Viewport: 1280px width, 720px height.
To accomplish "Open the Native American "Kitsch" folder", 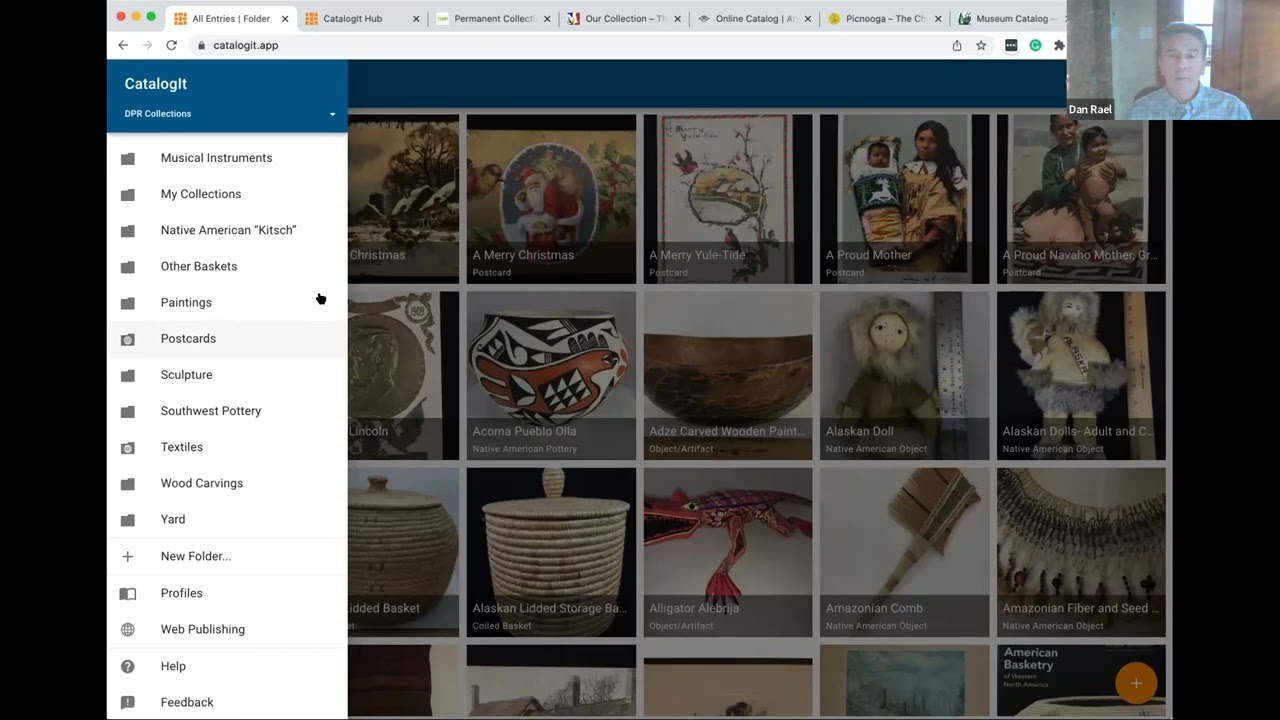I will click(228, 230).
